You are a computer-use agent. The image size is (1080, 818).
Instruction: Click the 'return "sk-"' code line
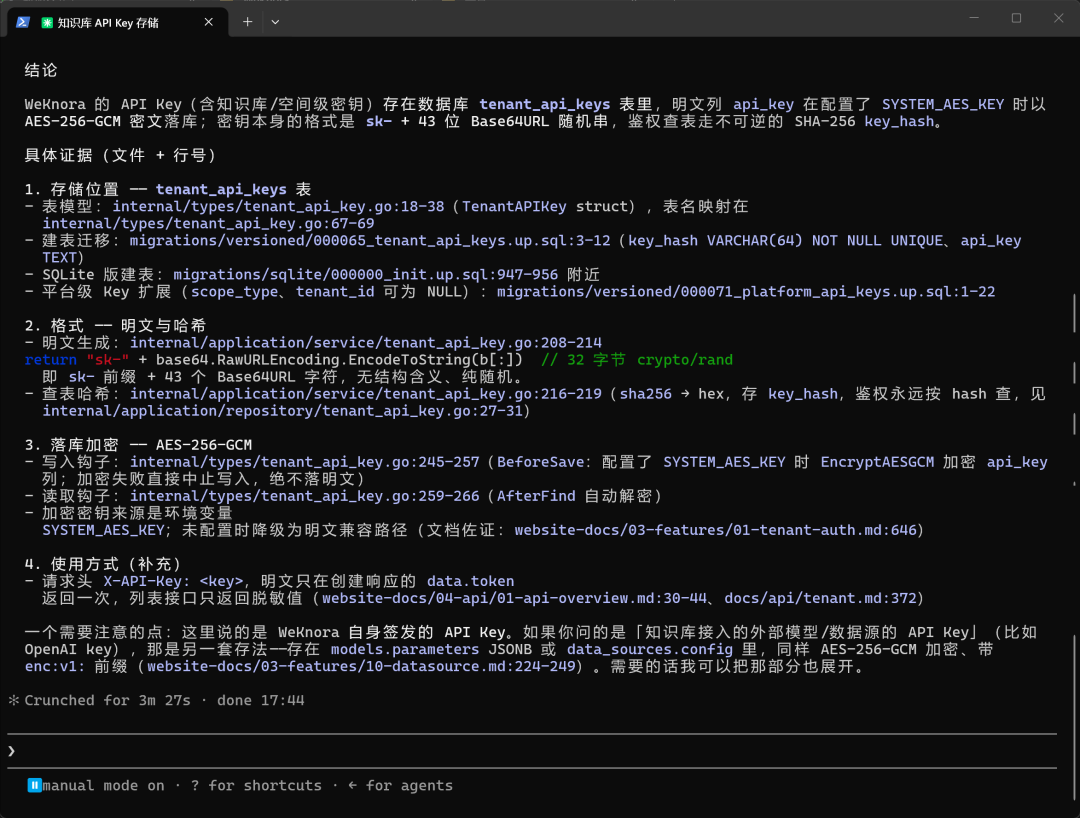click(x=273, y=360)
